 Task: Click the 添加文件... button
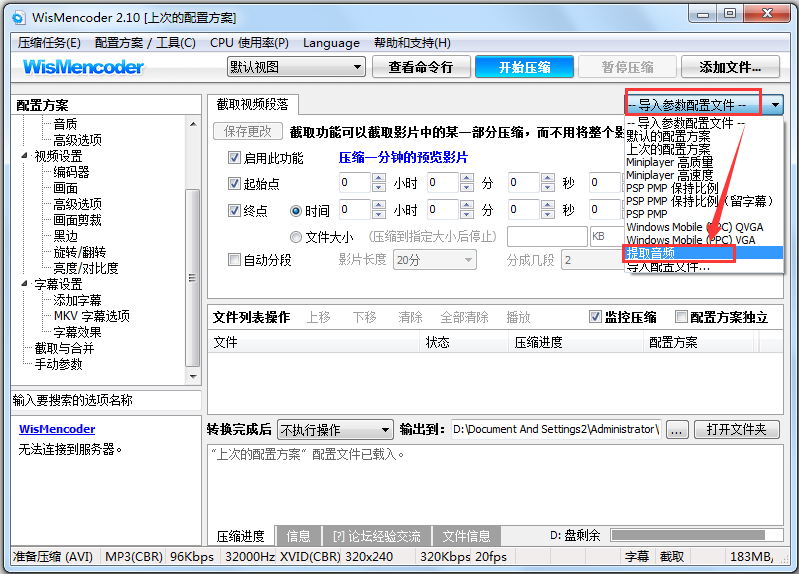pyautogui.click(x=730, y=67)
